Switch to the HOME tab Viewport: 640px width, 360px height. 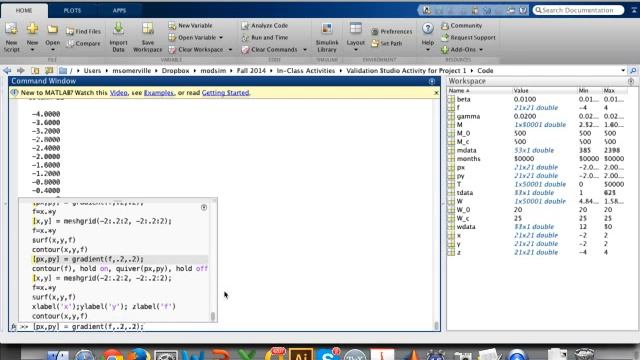(x=24, y=11)
